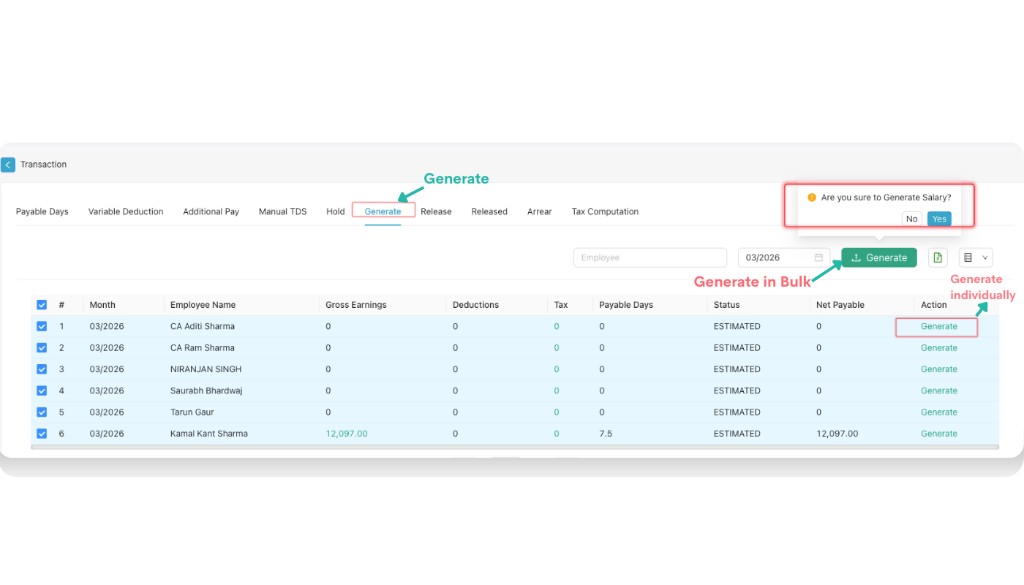
Task: Switch to the Tax Computation tab
Action: [x=605, y=211]
